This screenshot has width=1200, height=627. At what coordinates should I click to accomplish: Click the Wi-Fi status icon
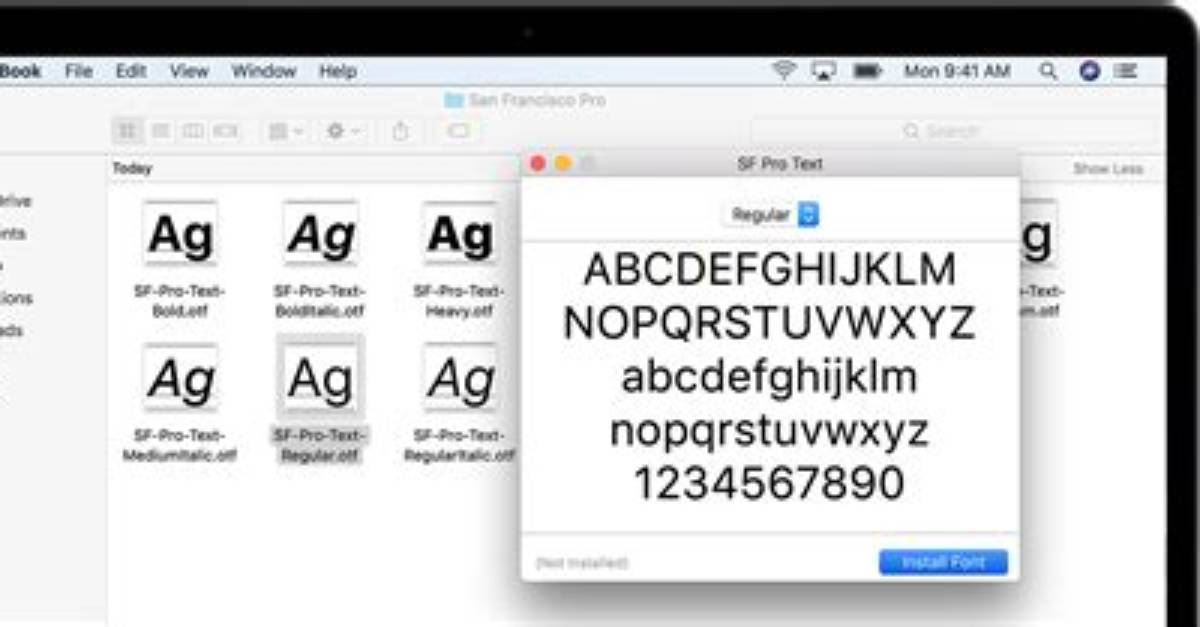[784, 71]
